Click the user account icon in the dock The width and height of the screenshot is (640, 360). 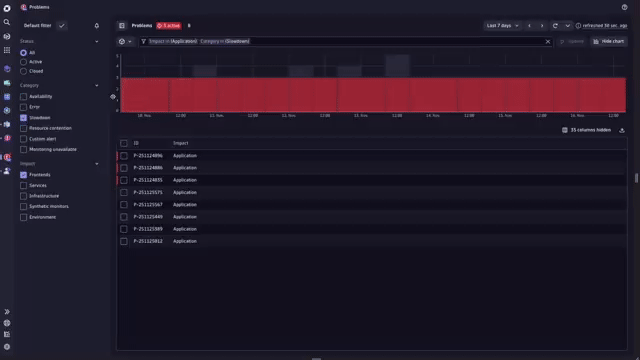[x=7, y=171]
